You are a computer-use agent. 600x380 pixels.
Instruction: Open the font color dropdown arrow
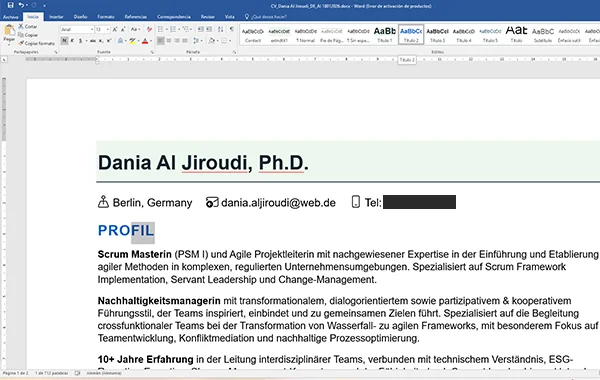(x=151, y=41)
